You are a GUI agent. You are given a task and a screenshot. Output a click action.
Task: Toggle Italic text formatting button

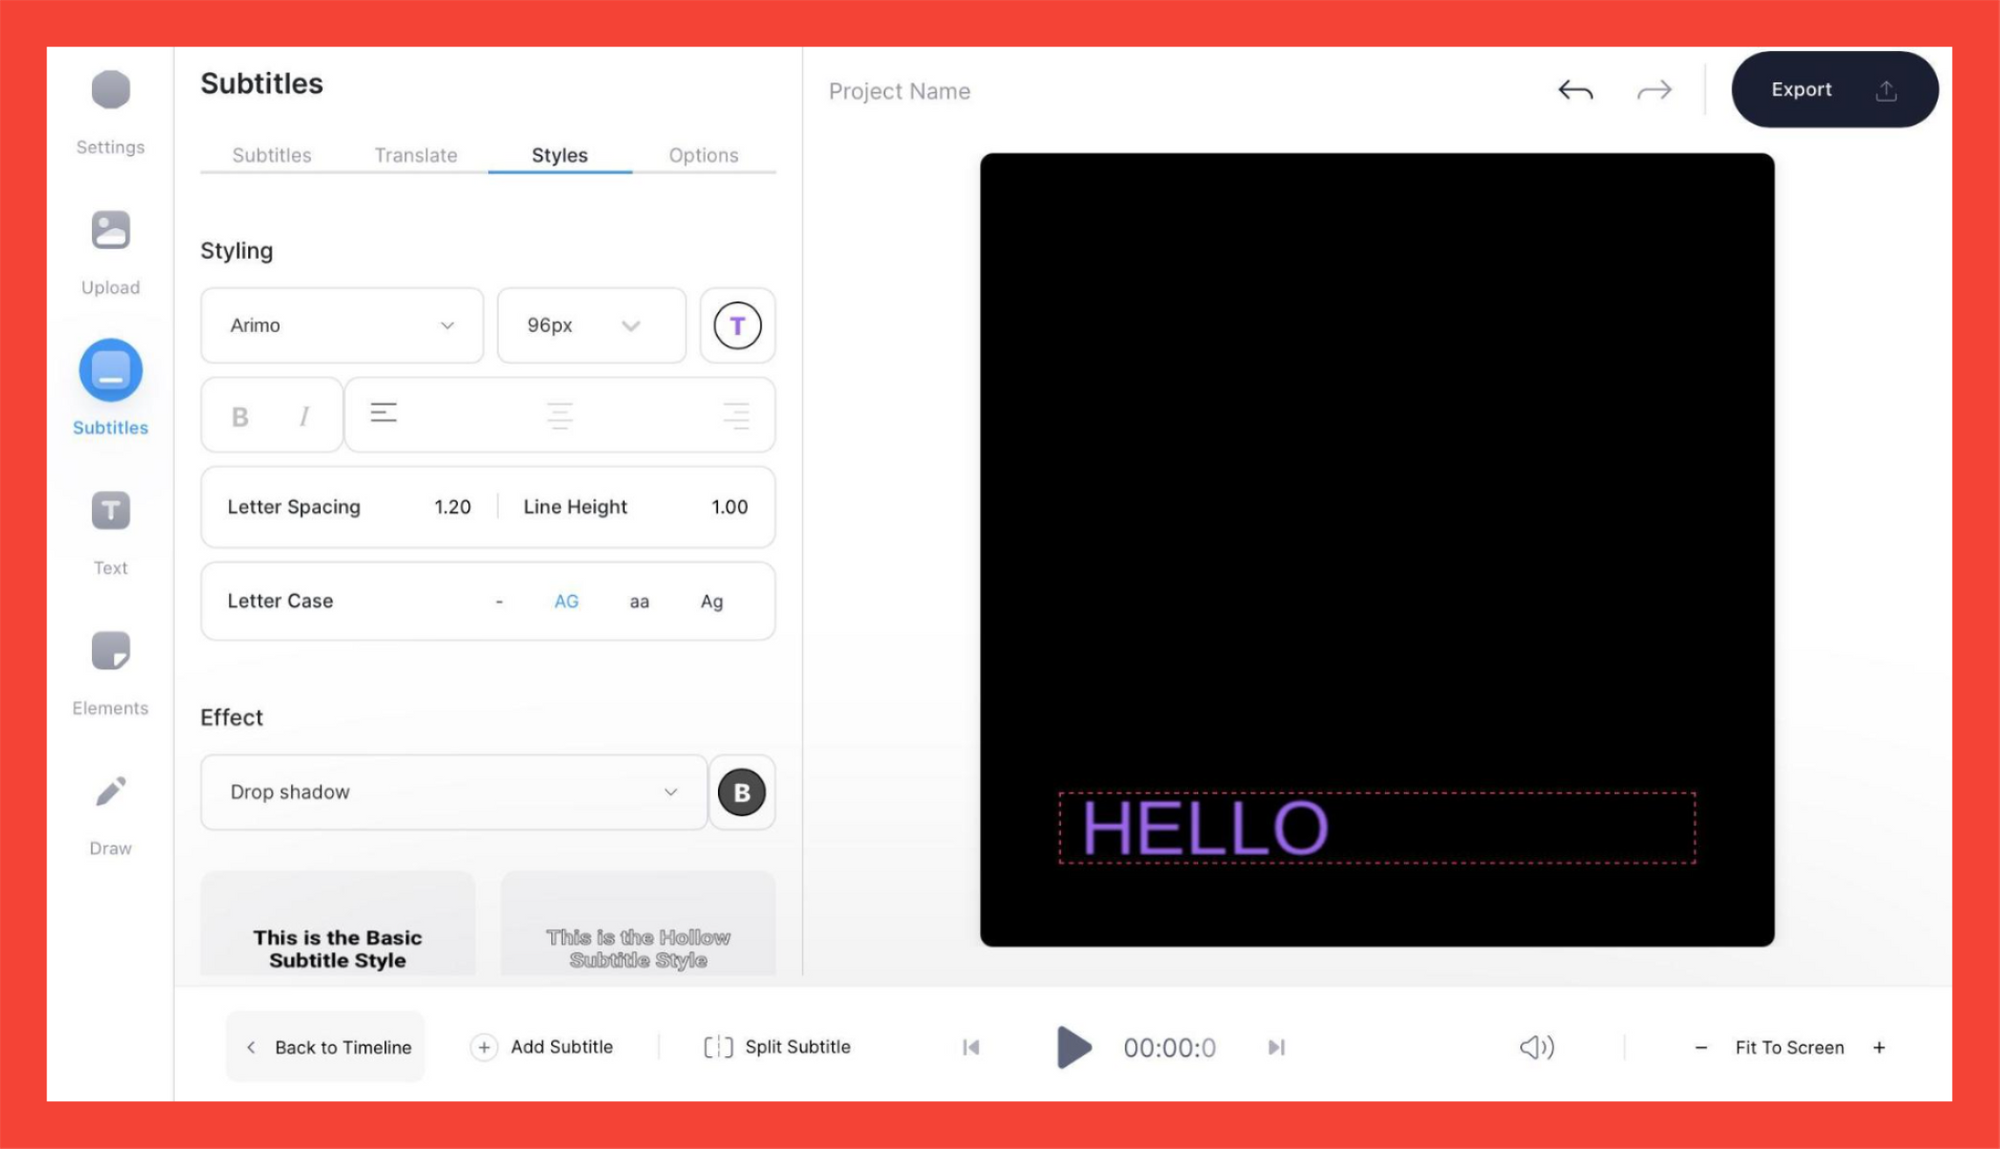304,415
